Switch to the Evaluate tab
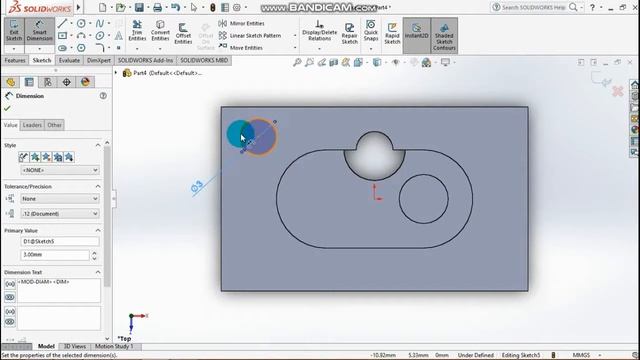Screen dimensions: 640x360 click(69, 60)
